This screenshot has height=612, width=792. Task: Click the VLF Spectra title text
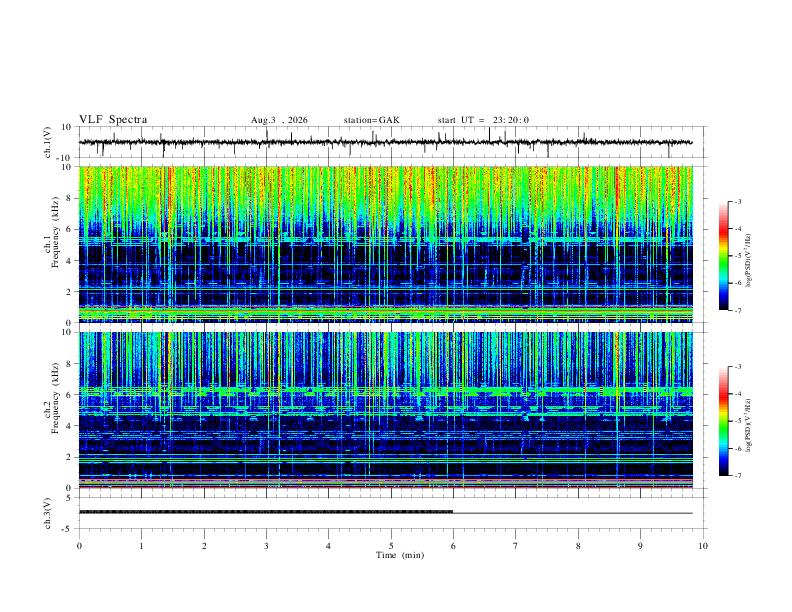(113, 120)
